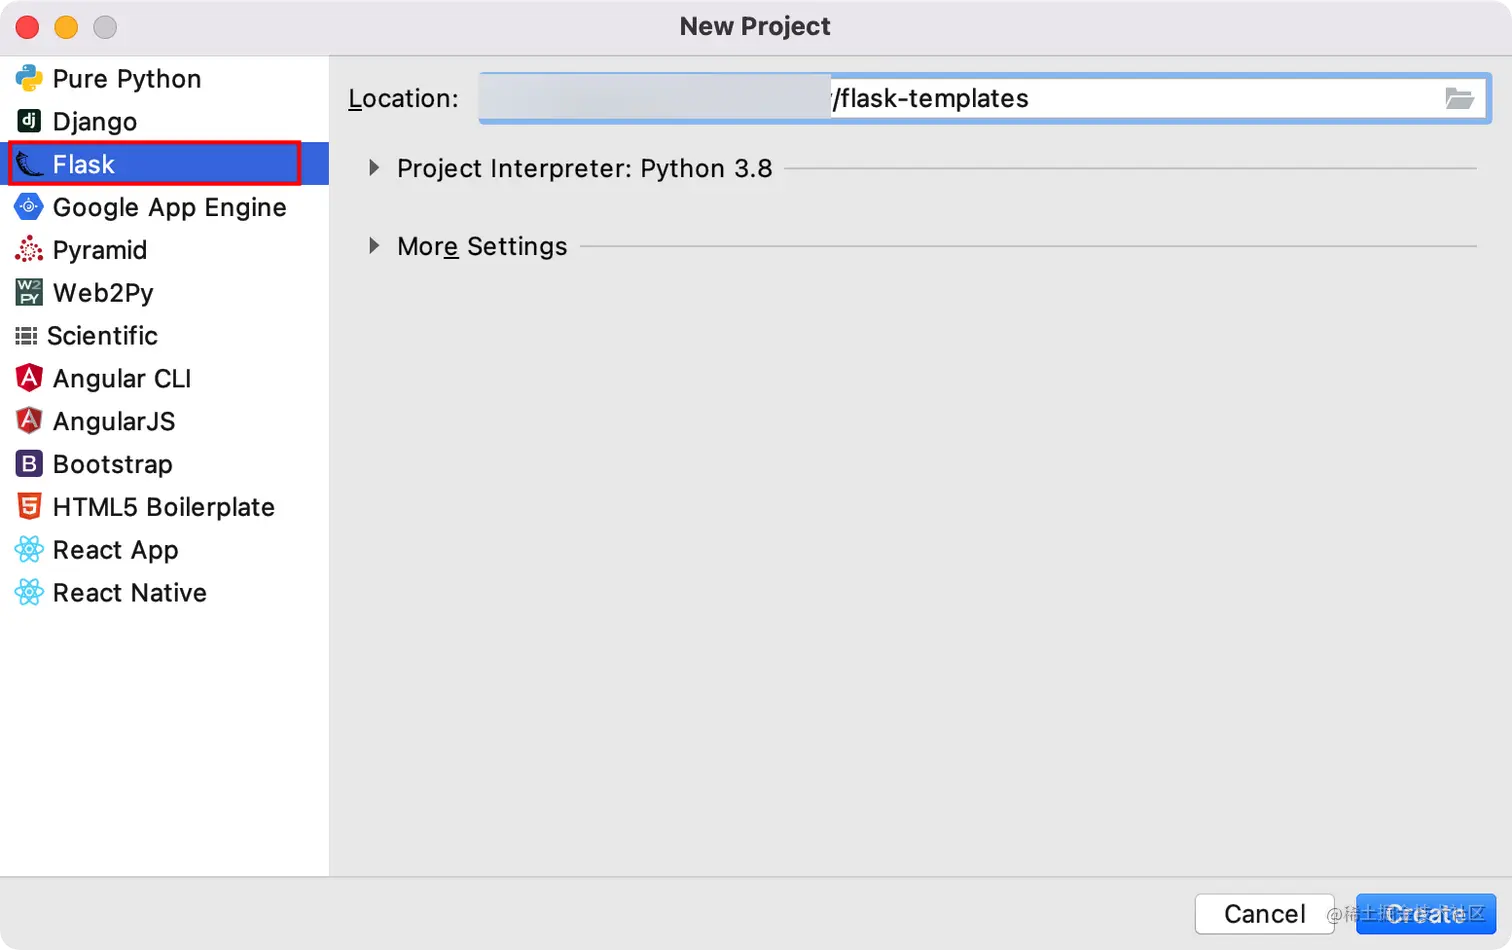Browse for location with folder icon
Viewport: 1512px width, 950px height.
(1459, 98)
